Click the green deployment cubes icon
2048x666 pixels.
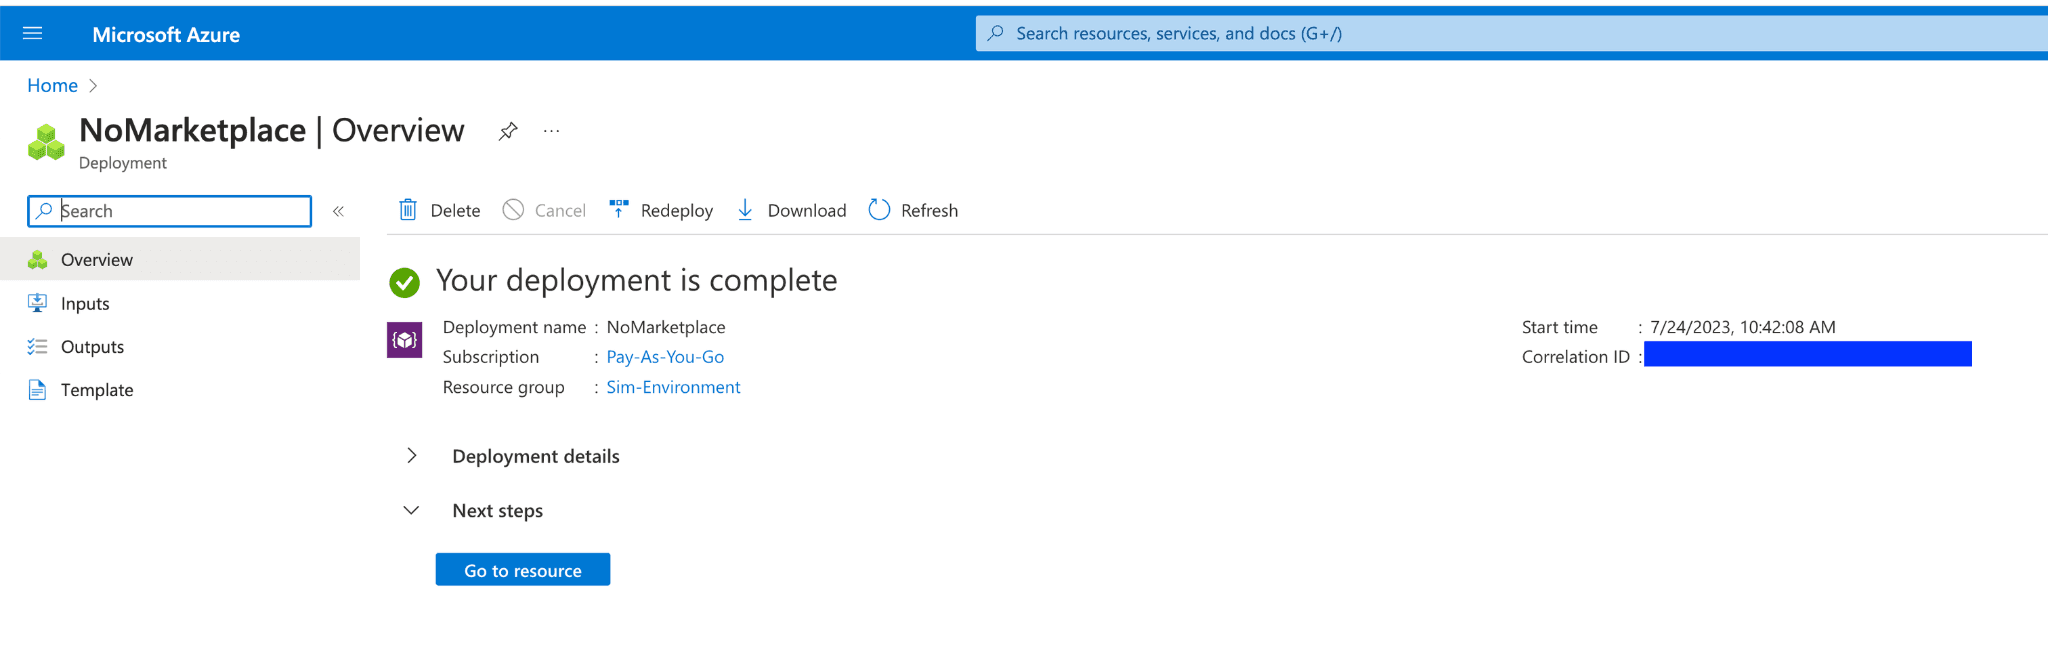46,142
